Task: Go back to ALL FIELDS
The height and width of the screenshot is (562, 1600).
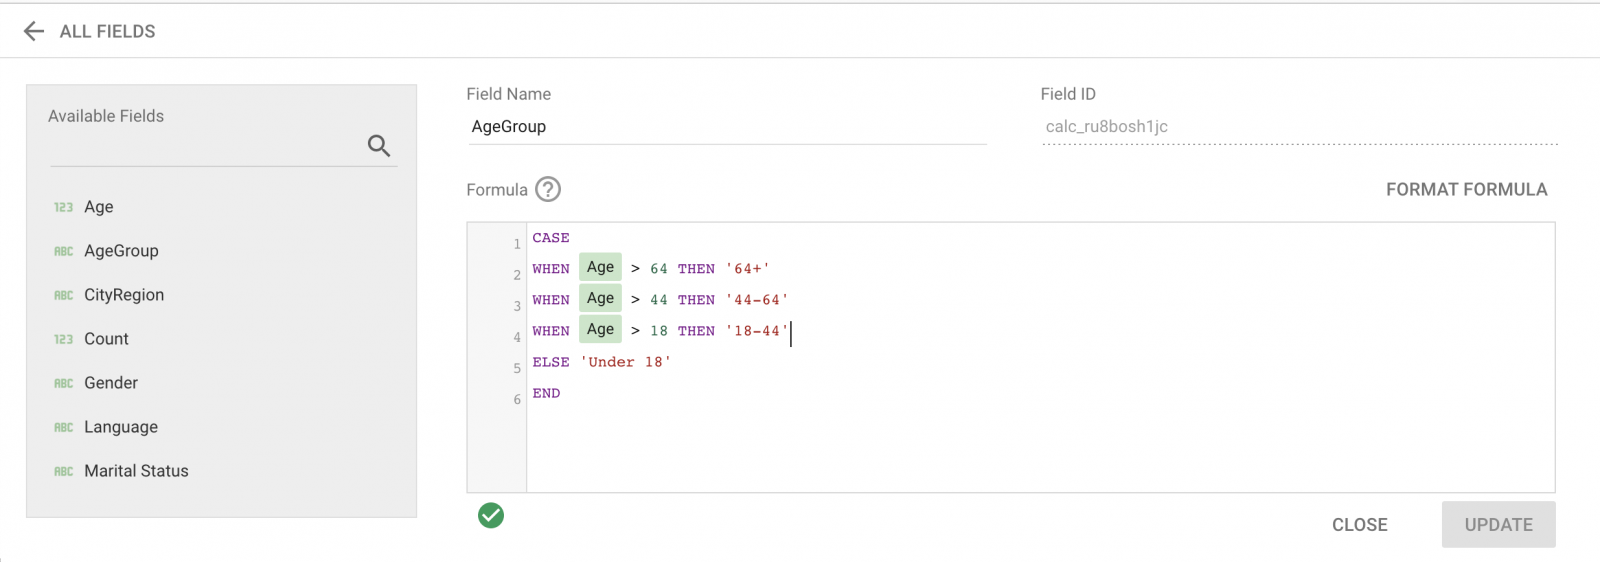Action: pyautogui.click(x=107, y=31)
